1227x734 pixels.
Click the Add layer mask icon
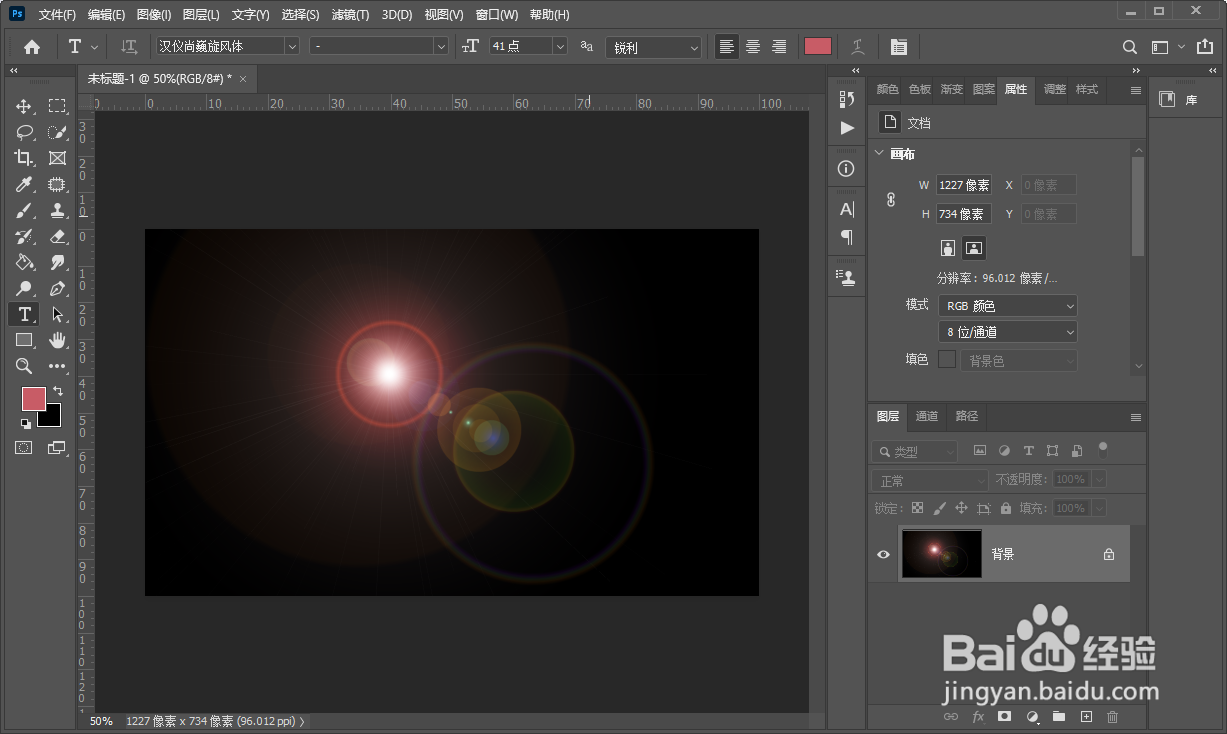click(x=1005, y=716)
